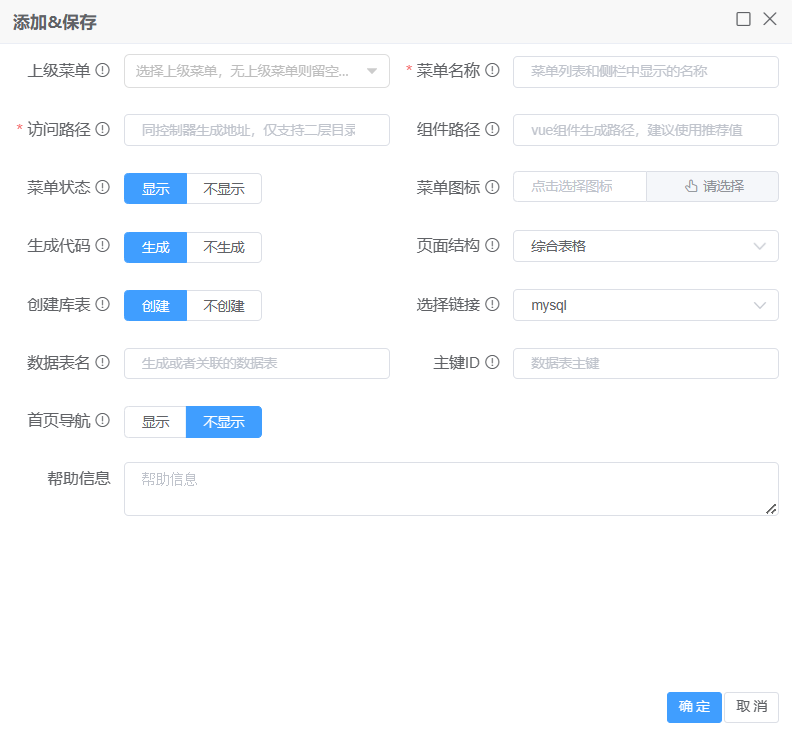The image size is (792, 738).
Task: Open the 选择链接 dropdown showing mysql
Action: pos(645,305)
